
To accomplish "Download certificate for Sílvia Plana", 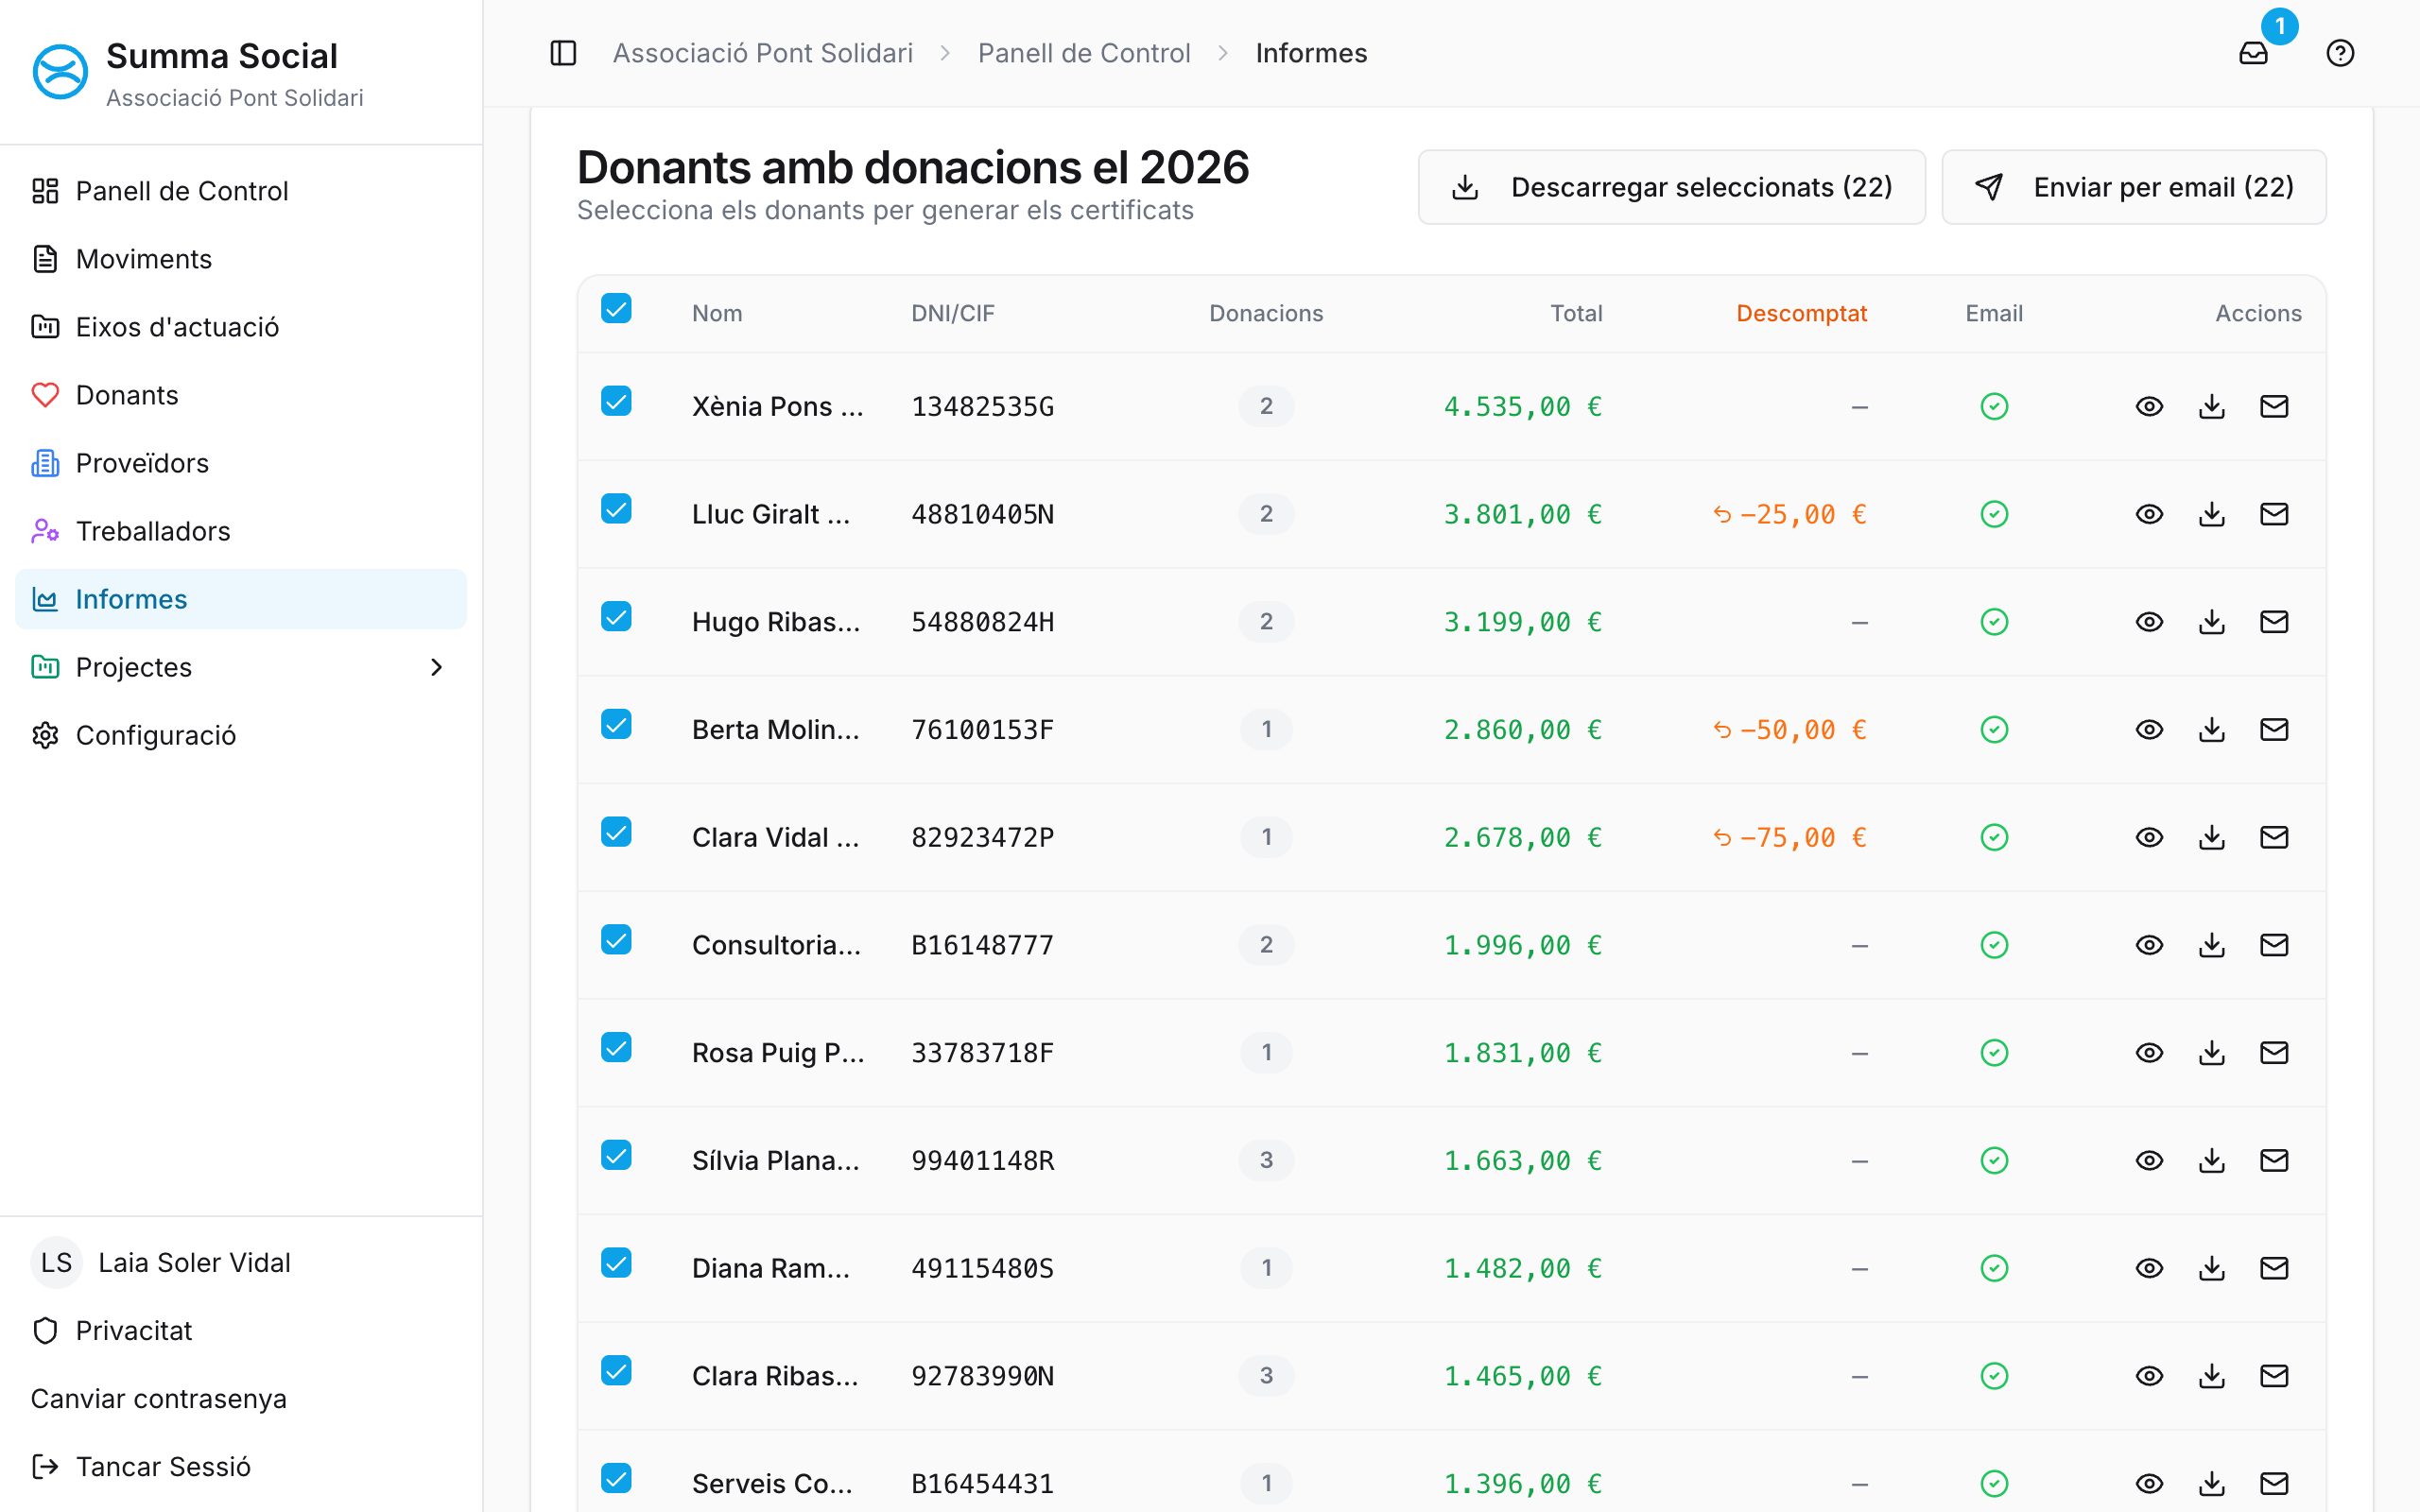I will click(x=2212, y=1160).
